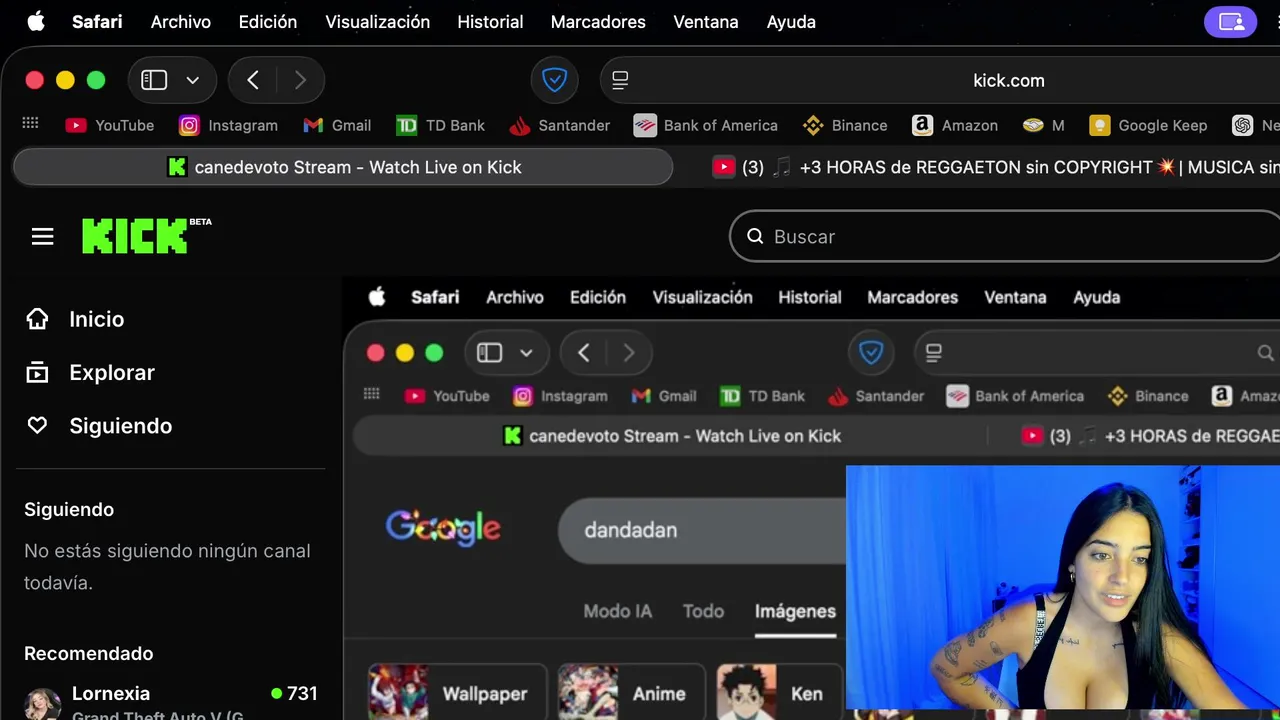This screenshot has width=1280, height=720.
Task: Click the Ken image filter chip
Action: pos(780,692)
